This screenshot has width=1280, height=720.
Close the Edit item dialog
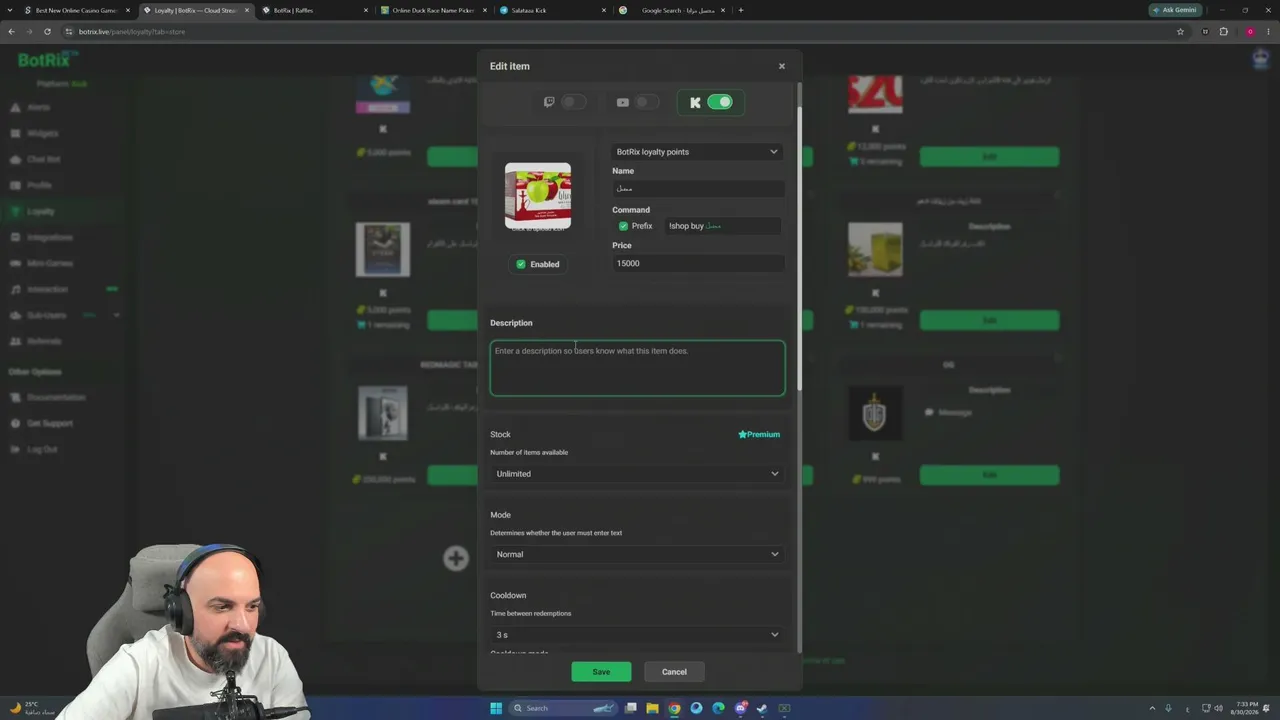(782, 66)
